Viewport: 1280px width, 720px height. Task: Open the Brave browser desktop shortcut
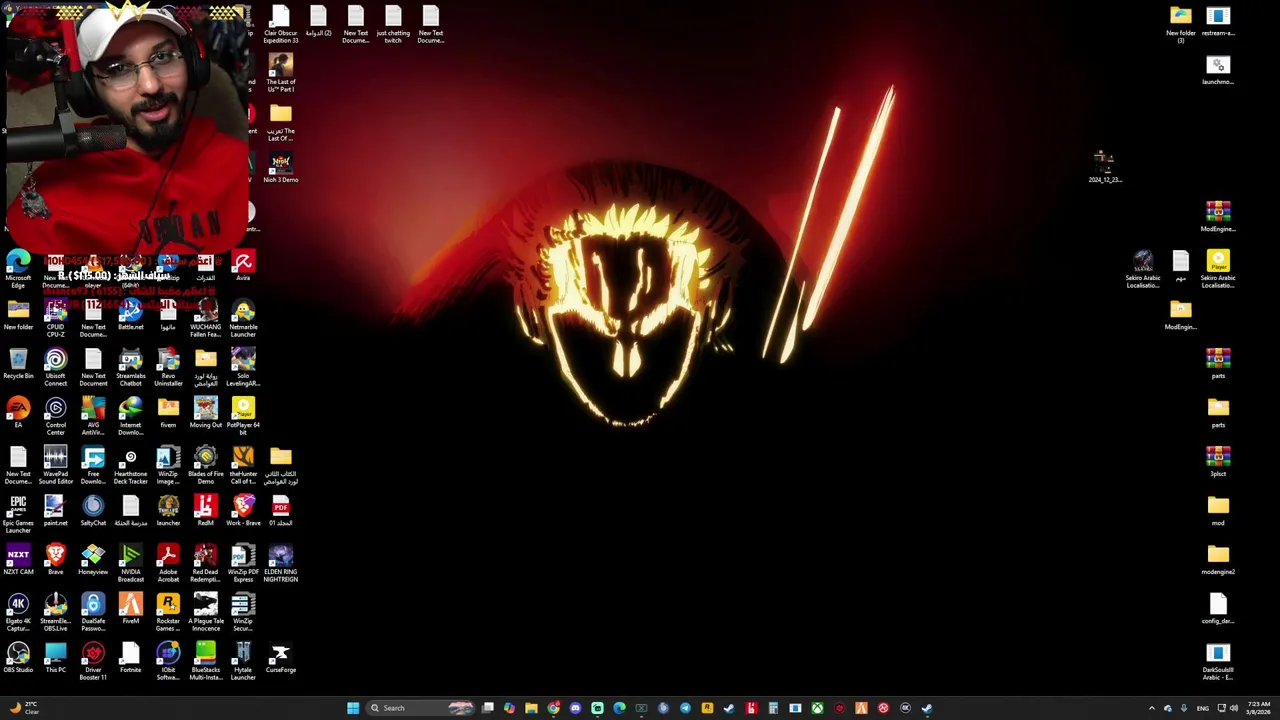[56, 560]
